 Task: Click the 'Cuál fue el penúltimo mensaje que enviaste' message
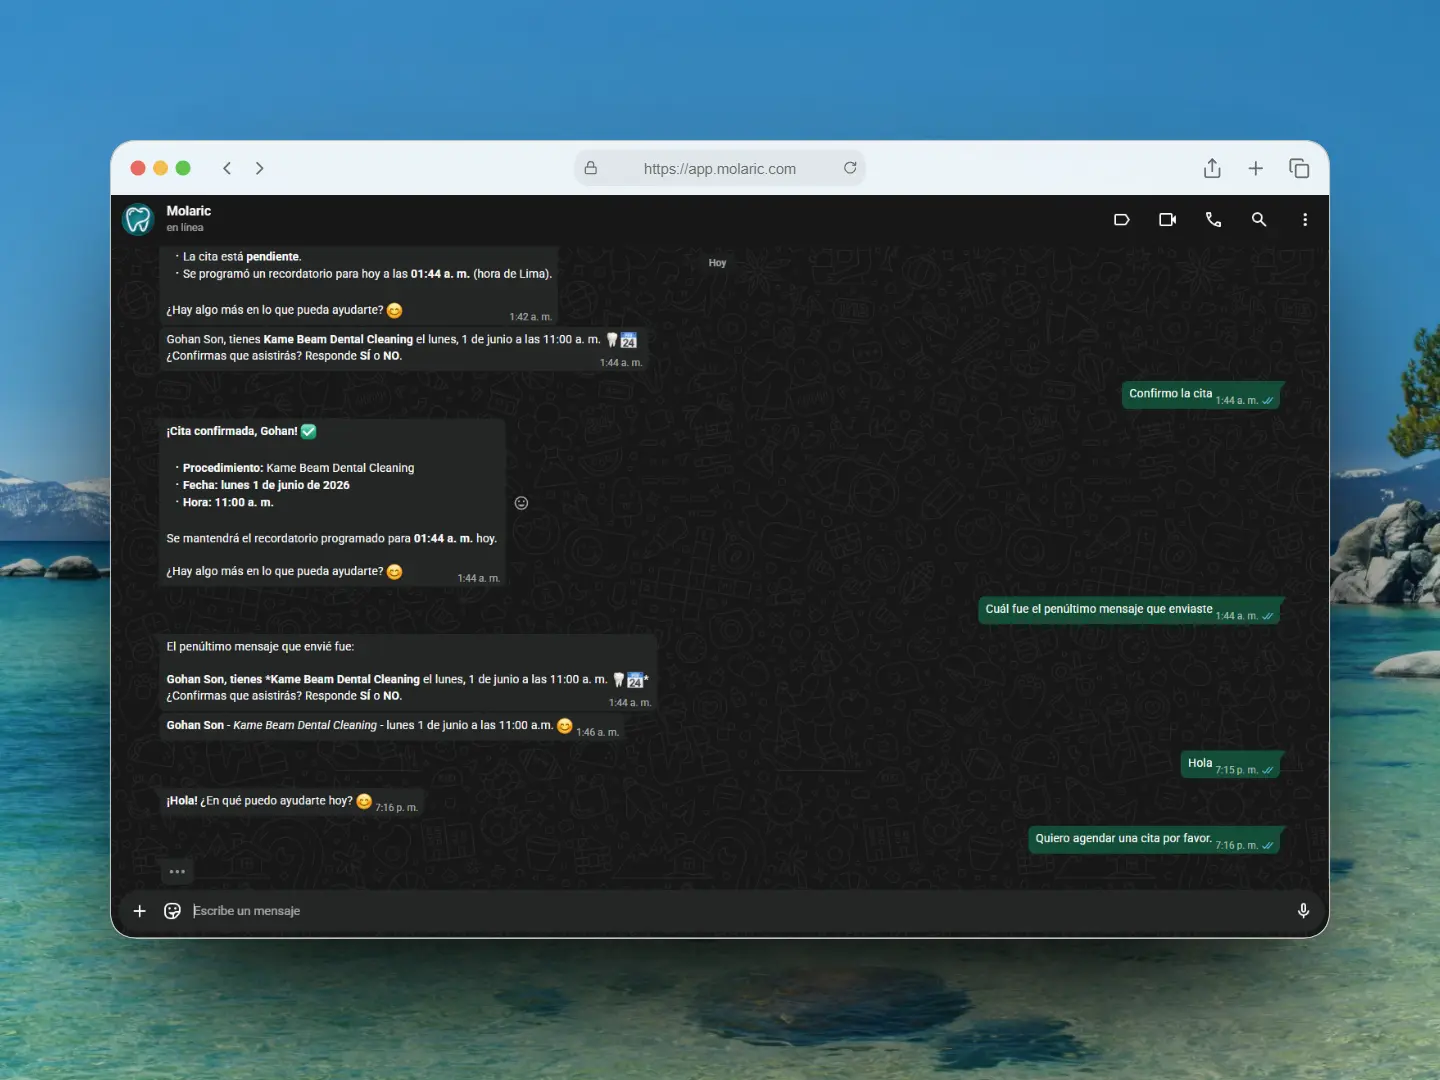point(1130,610)
